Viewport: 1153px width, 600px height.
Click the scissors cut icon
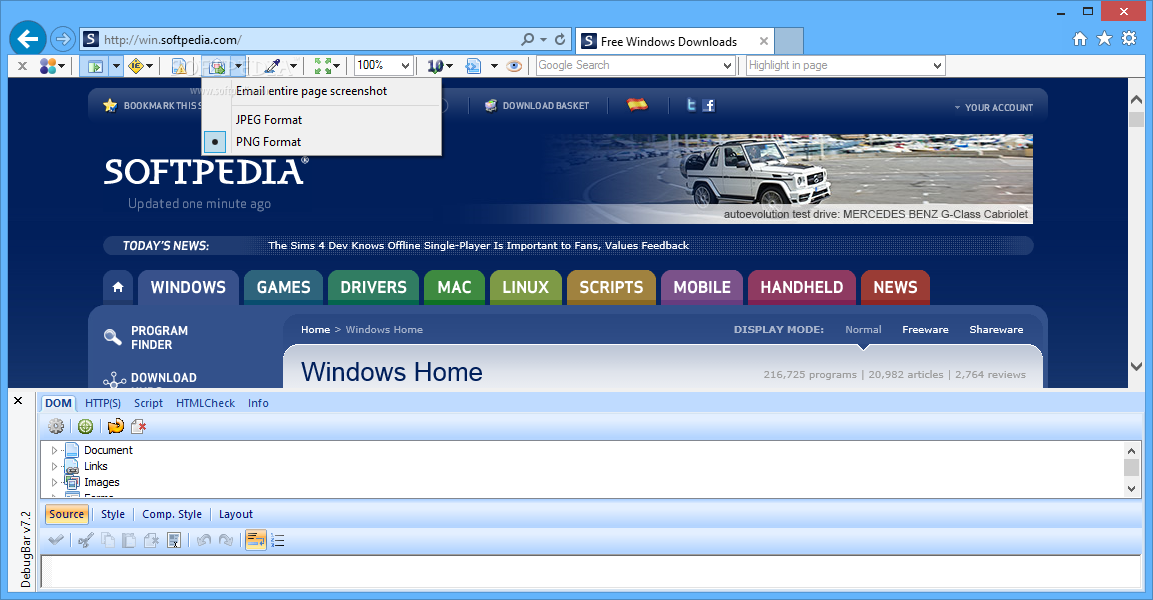85,540
